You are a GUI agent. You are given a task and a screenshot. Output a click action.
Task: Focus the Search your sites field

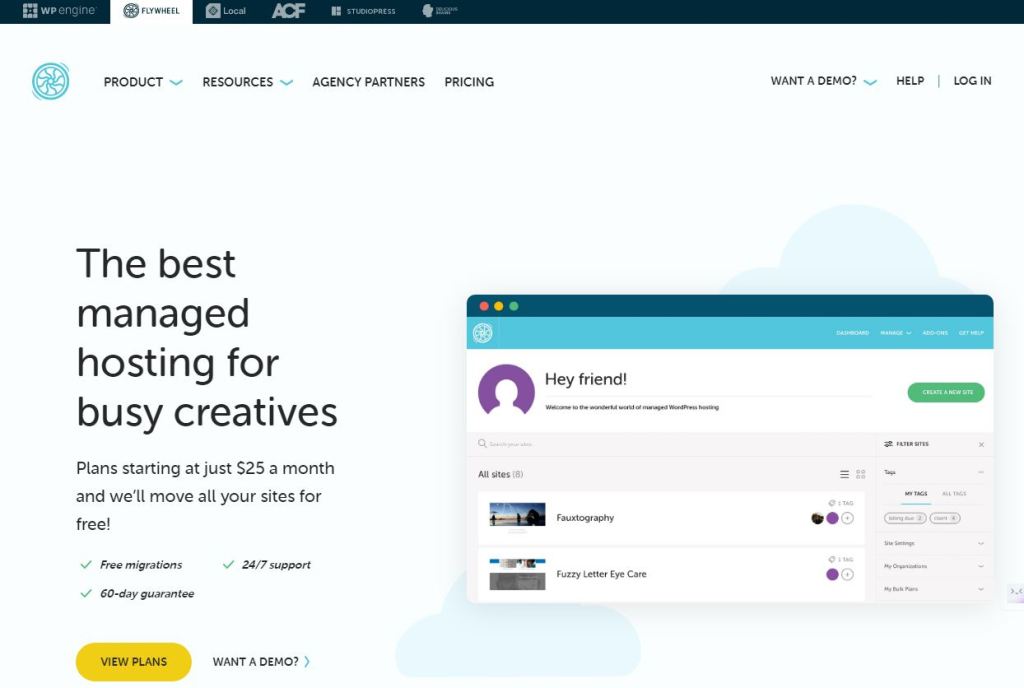[671, 444]
